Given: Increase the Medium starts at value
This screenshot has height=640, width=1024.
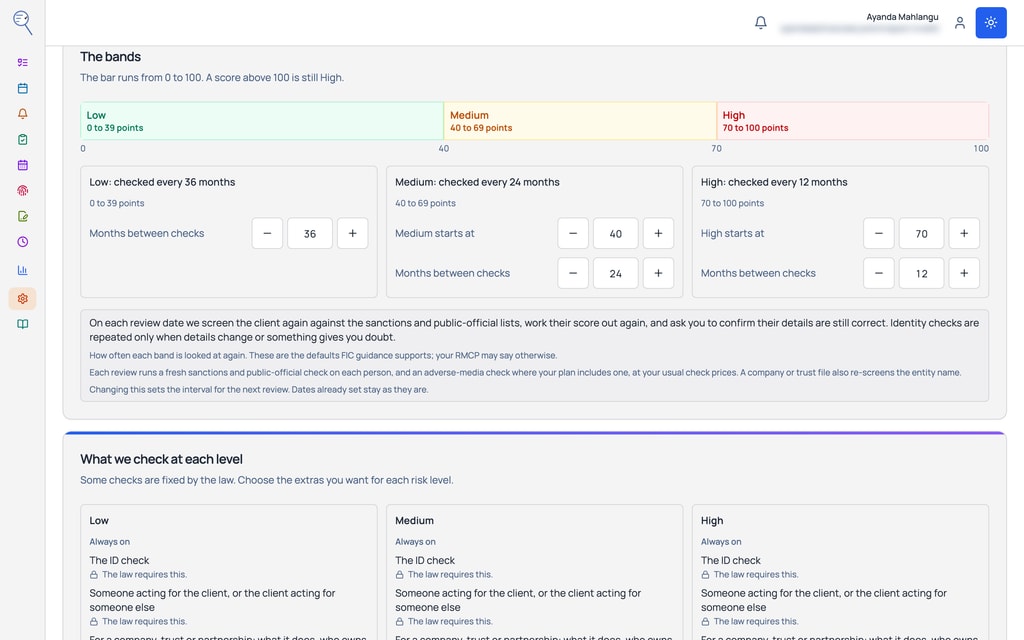Looking at the screenshot, I should [658, 233].
